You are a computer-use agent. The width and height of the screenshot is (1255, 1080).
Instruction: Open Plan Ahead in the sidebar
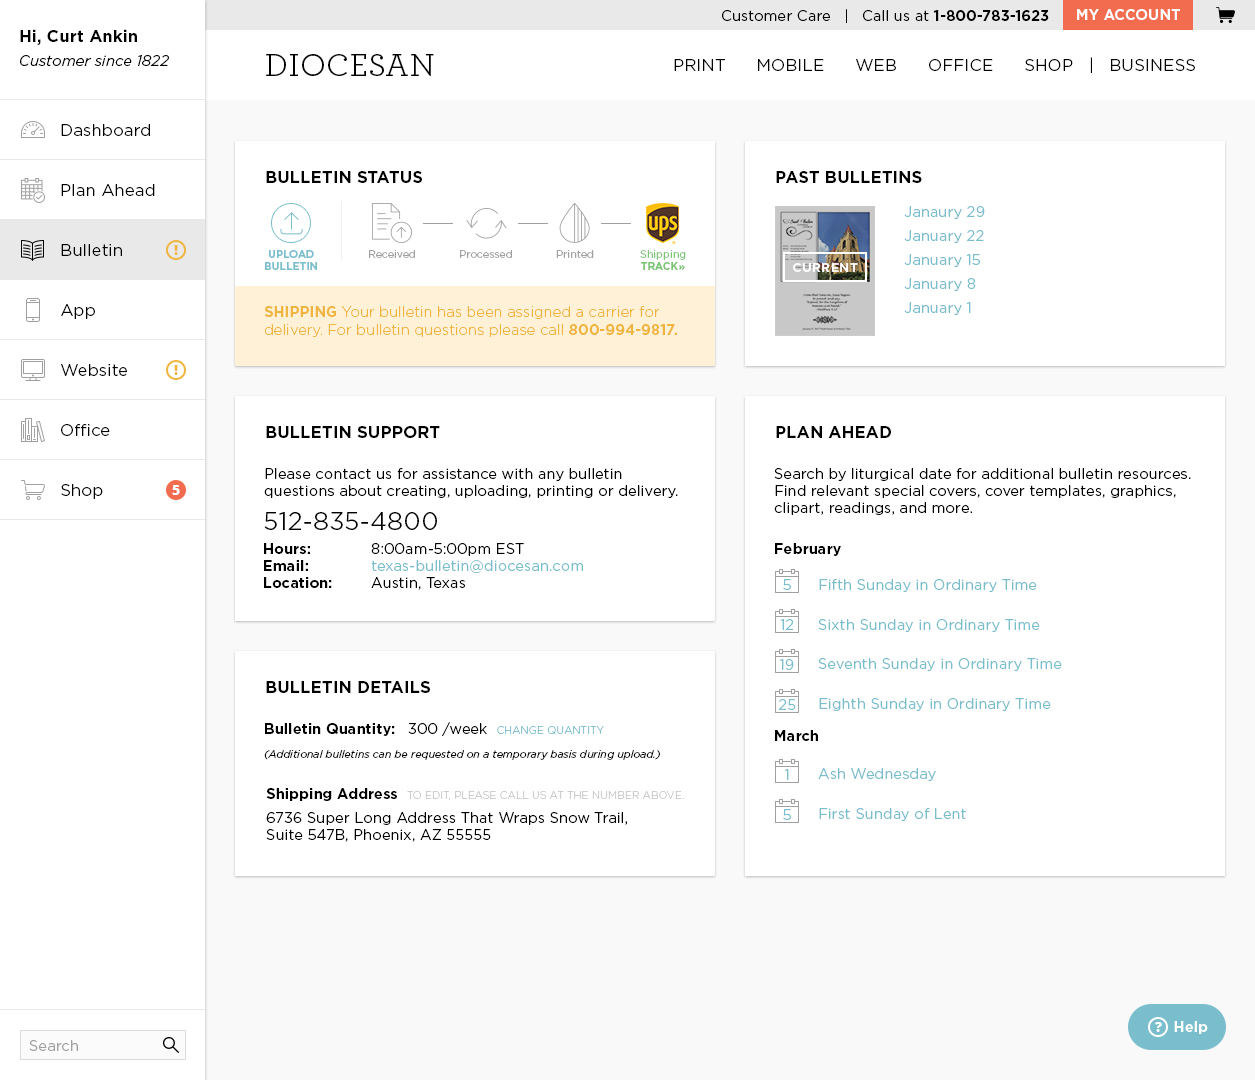click(107, 190)
